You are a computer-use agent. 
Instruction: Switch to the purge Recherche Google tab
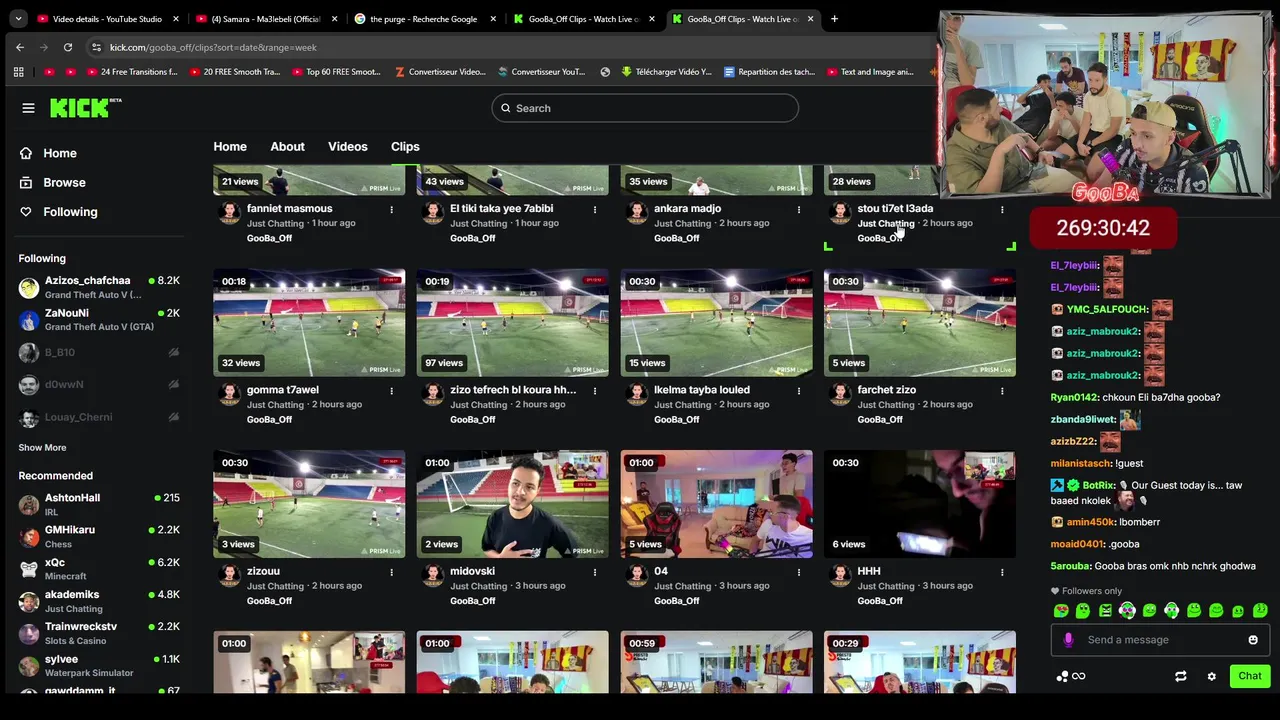pos(423,19)
